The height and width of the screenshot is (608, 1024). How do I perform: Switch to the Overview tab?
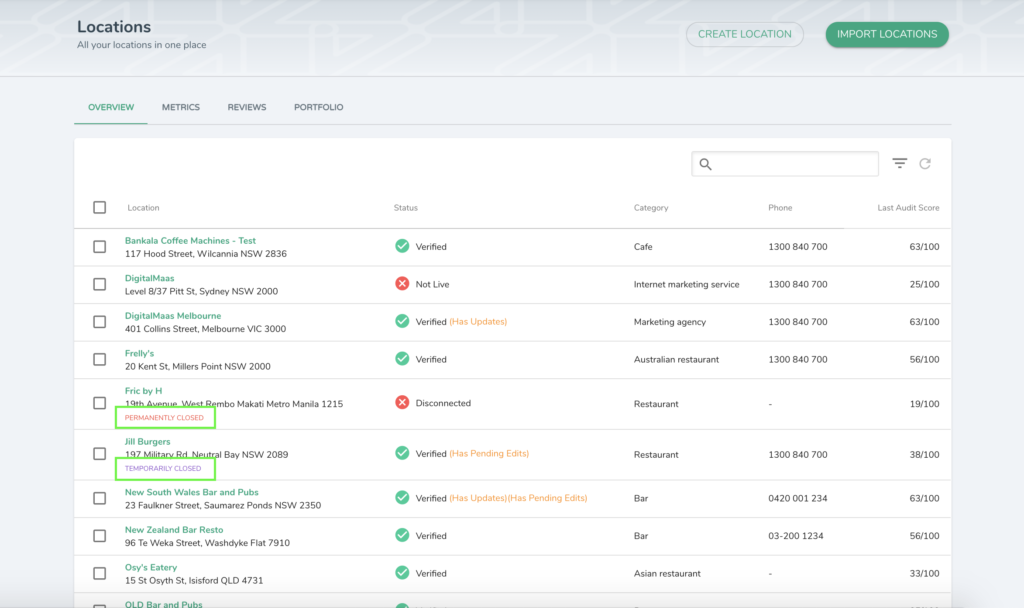click(111, 107)
